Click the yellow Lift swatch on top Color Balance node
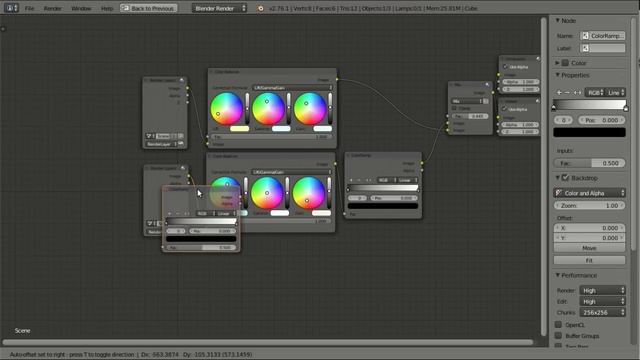 [x=240, y=129]
